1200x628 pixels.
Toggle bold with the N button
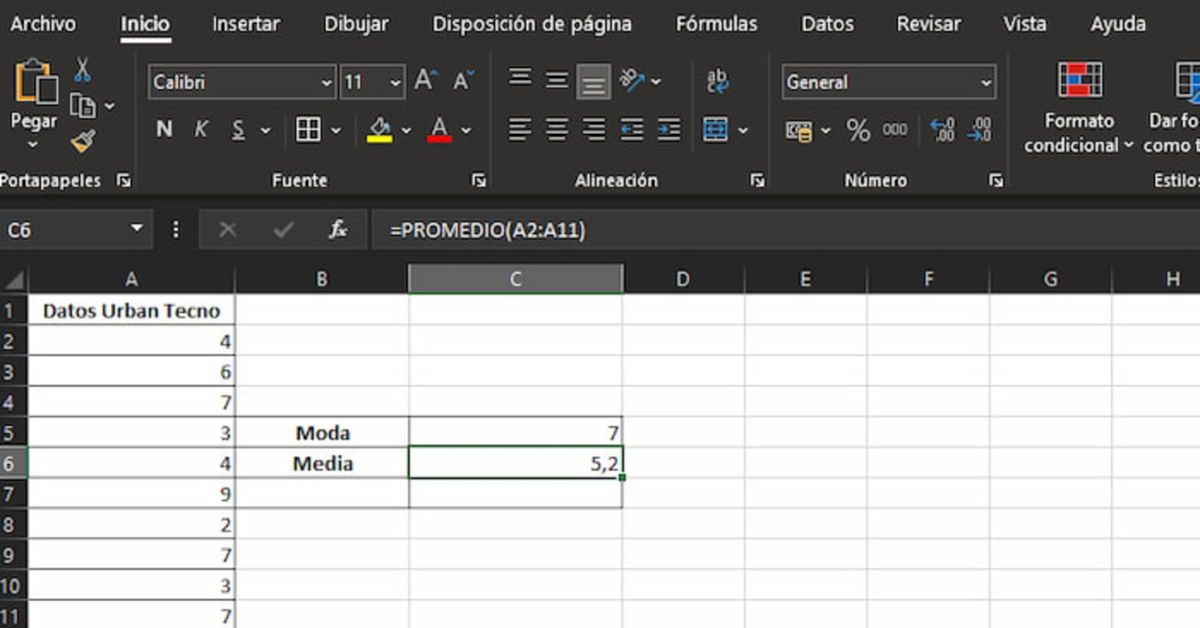pyautogui.click(x=164, y=128)
